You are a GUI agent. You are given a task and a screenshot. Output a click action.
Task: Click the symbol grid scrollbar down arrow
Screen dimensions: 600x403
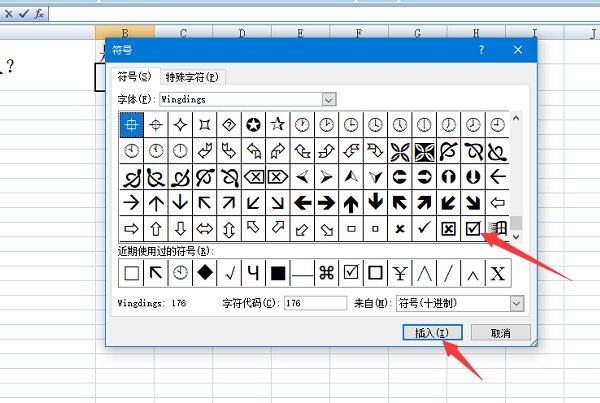coord(517,235)
